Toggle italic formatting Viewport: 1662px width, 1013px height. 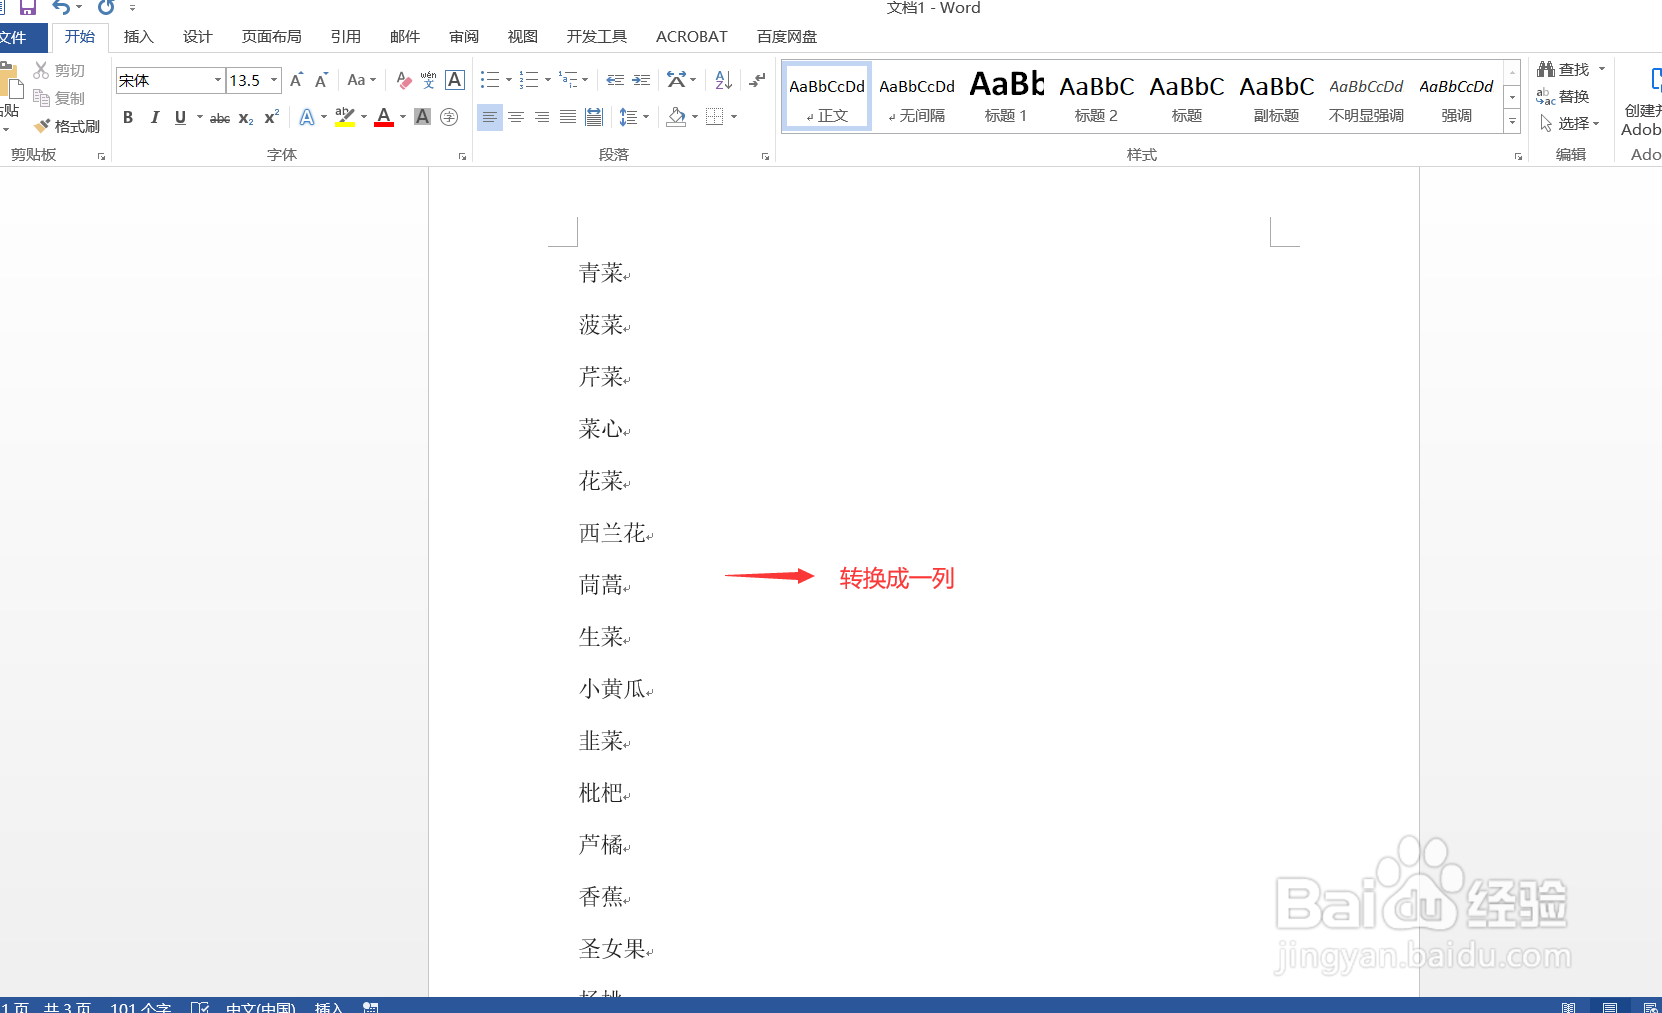[154, 117]
